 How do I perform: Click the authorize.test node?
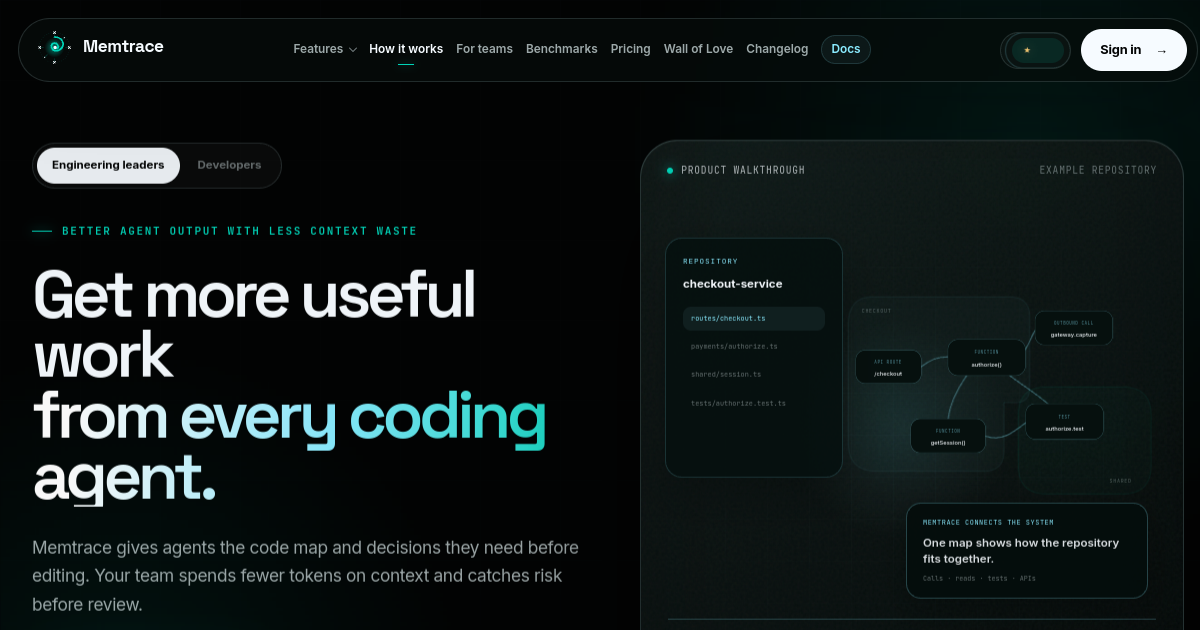click(1064, 422)
